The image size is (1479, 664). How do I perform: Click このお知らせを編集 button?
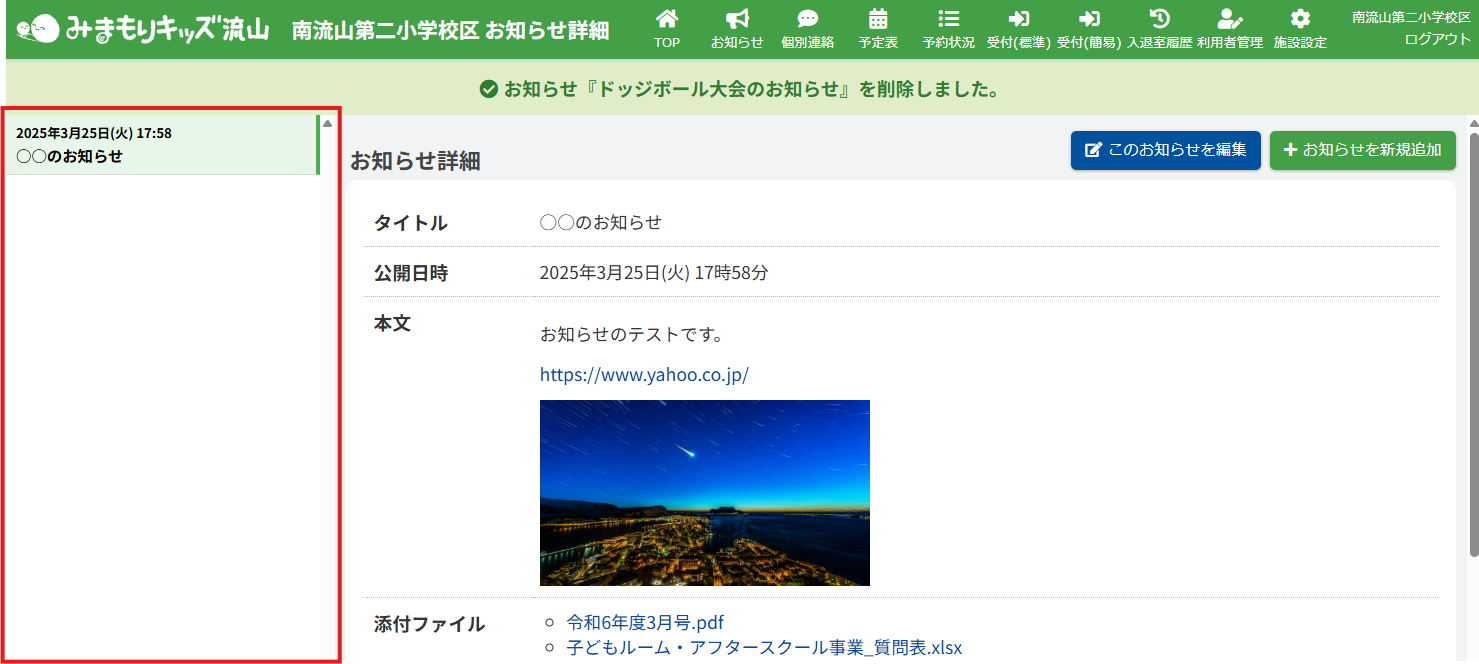click(x=1165, y=150)
